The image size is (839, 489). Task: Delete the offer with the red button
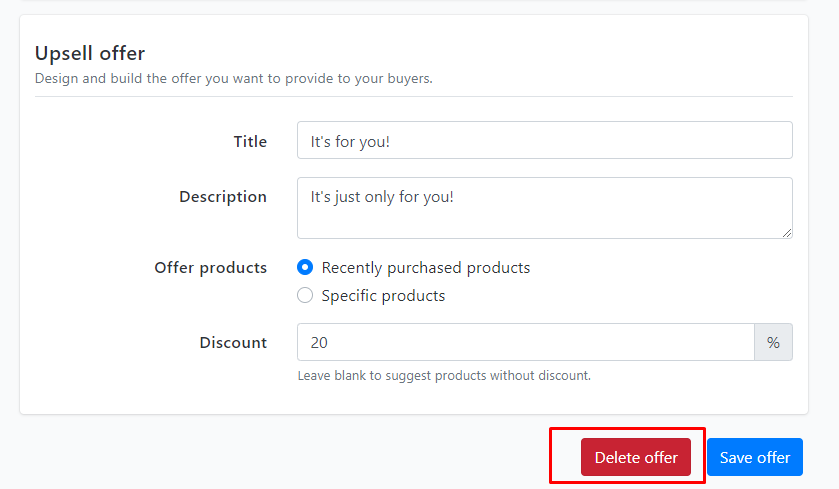tap(636, 457)
